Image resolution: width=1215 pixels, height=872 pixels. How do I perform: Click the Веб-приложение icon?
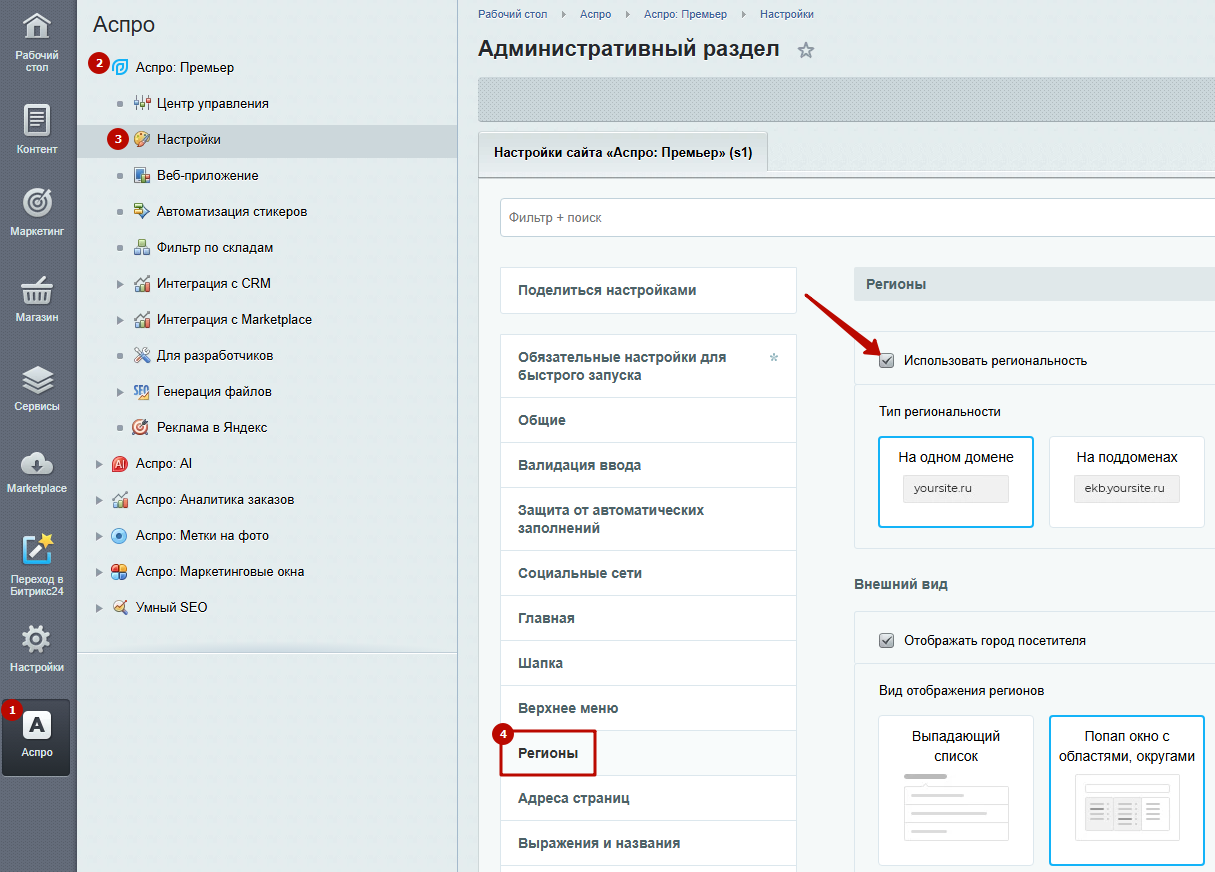coord(141,176)
